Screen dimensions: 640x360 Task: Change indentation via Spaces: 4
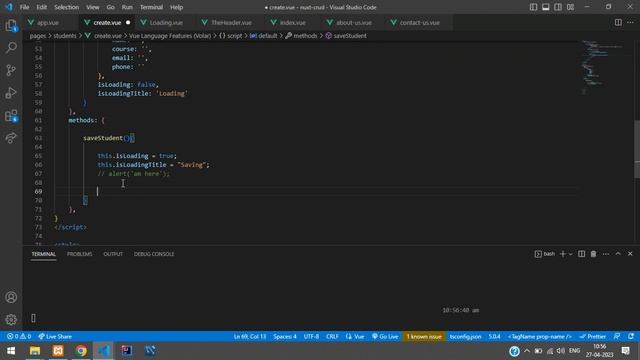[x=285, y=337]
